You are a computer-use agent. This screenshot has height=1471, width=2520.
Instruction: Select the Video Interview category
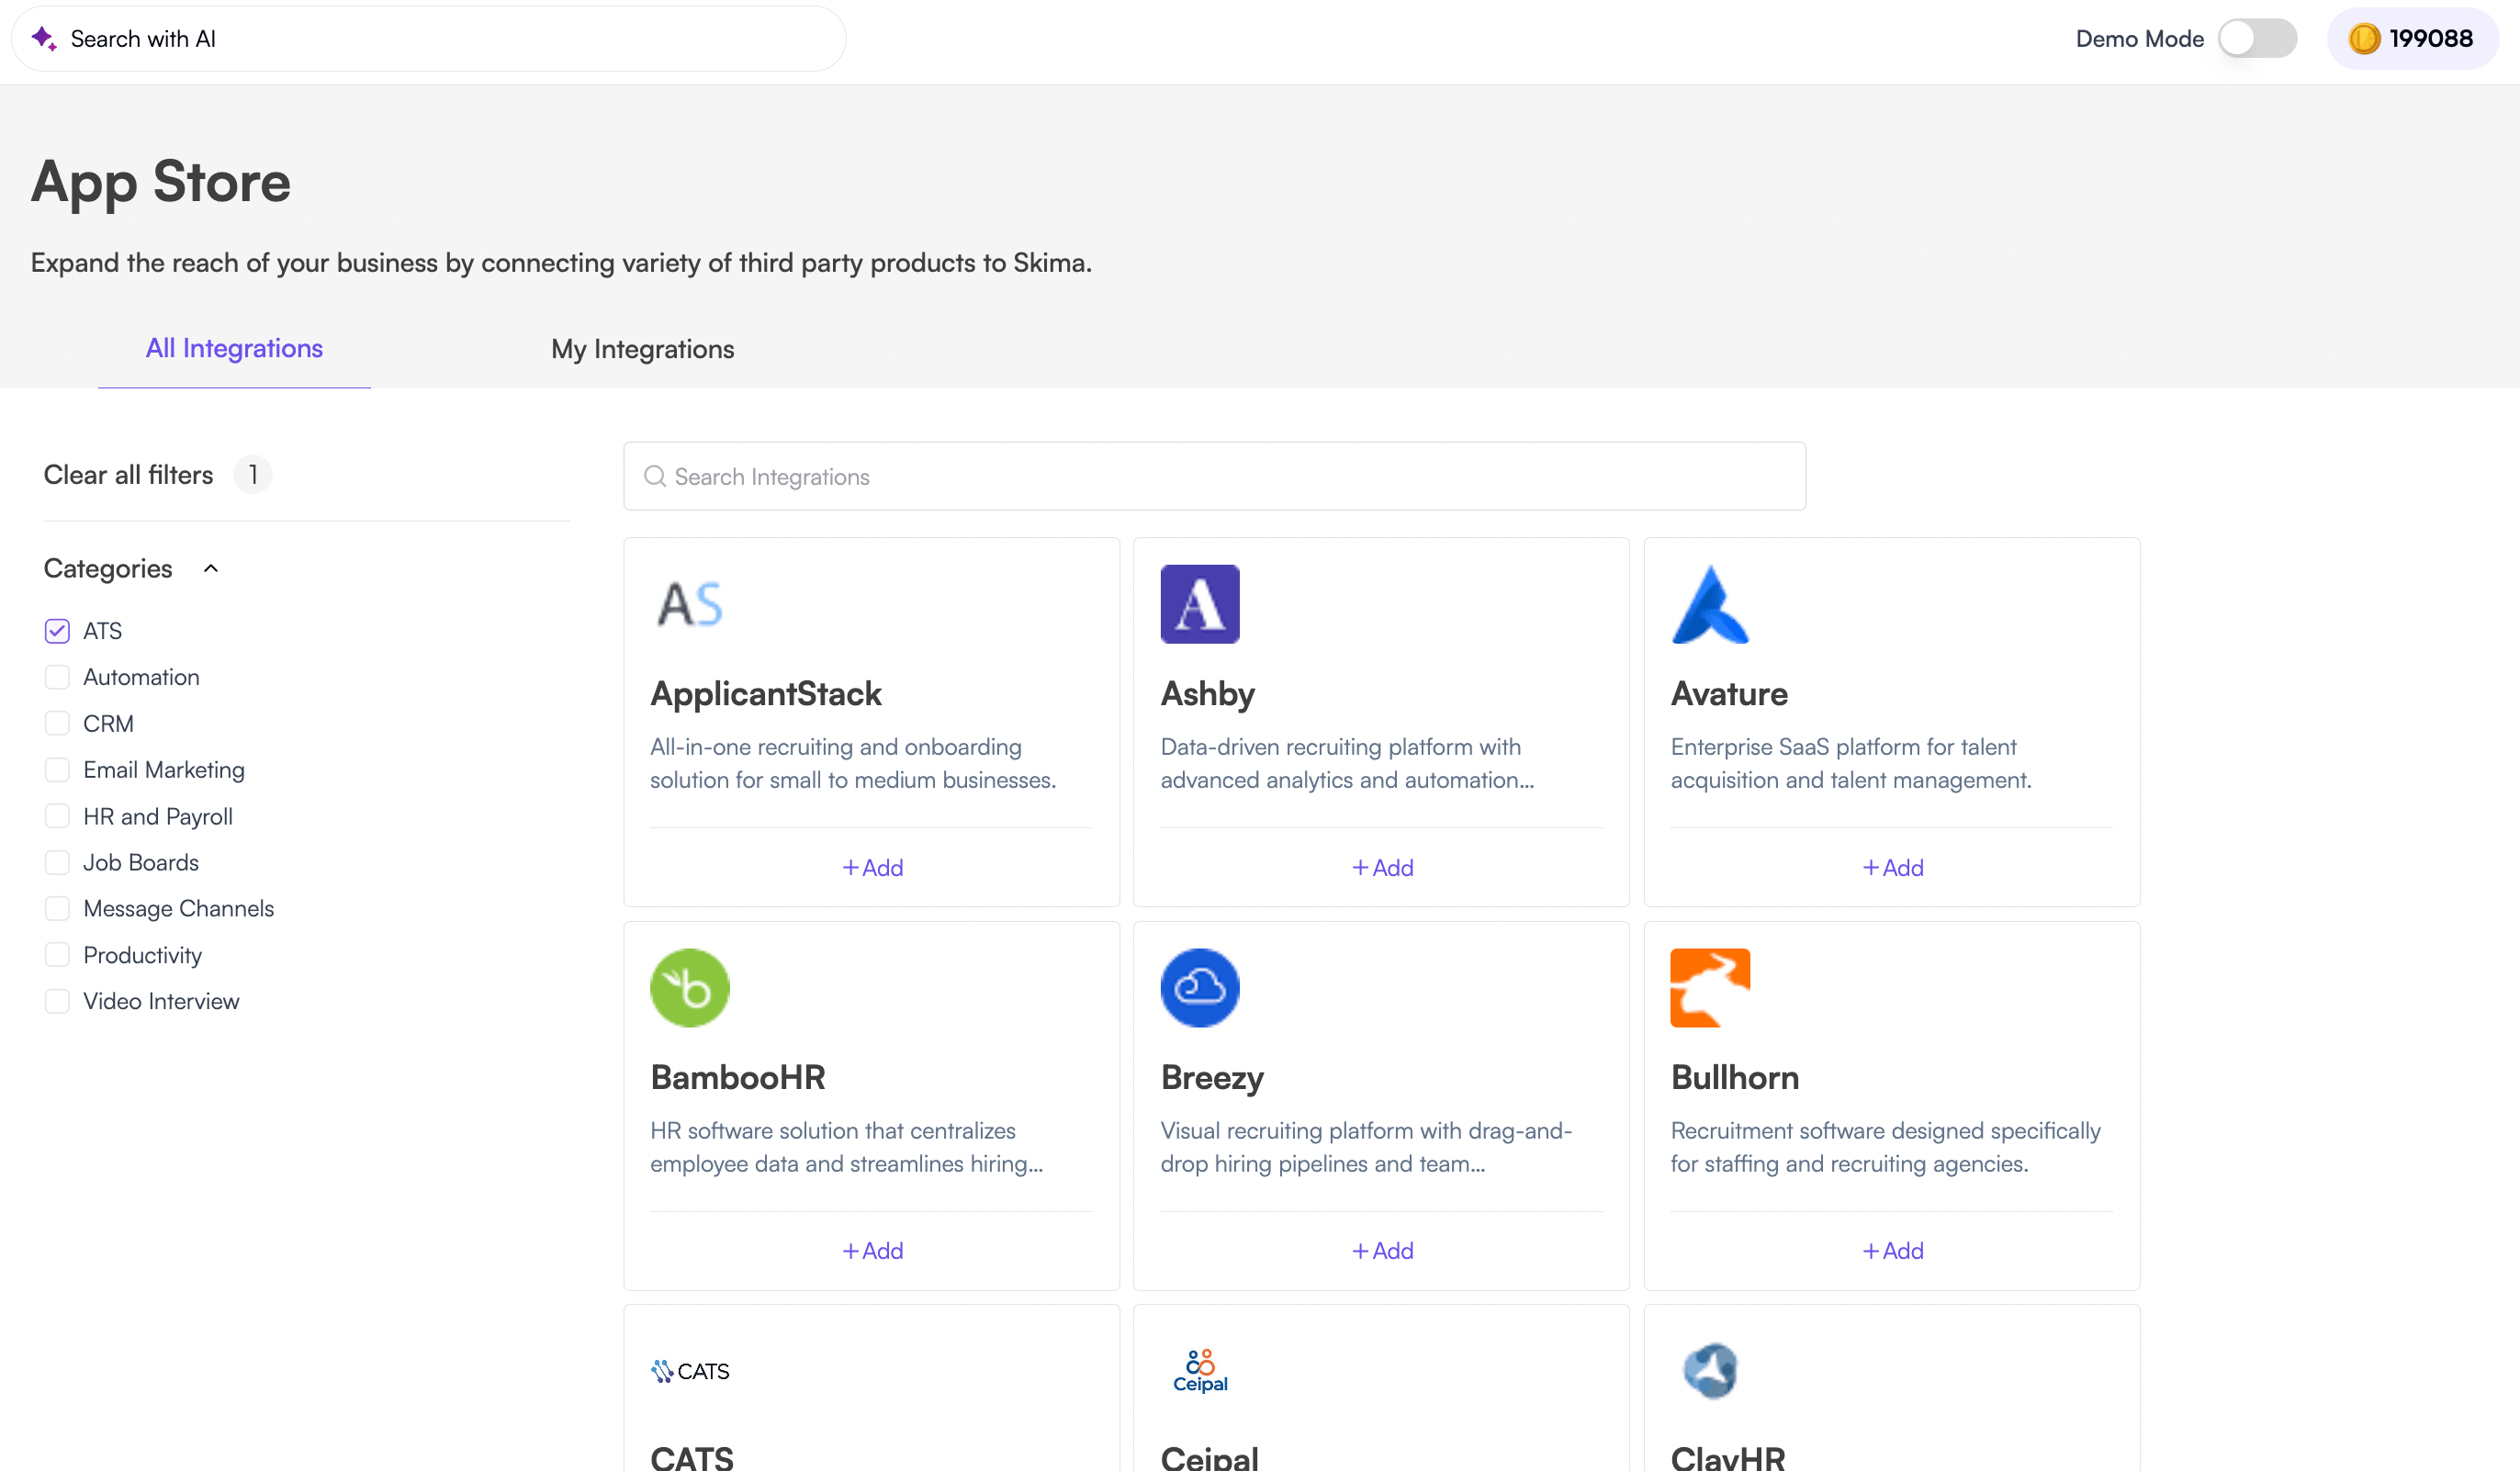point(57,1000)
